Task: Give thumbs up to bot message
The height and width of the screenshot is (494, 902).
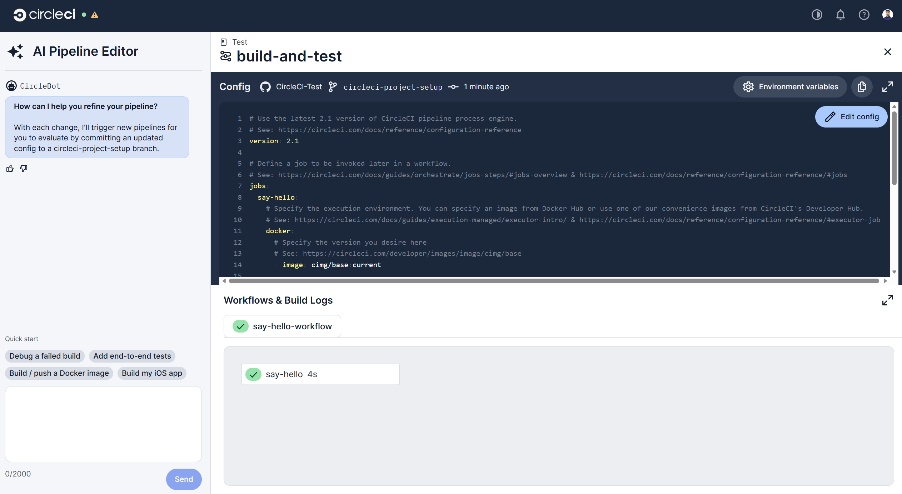Action: [x=10, y=169]
